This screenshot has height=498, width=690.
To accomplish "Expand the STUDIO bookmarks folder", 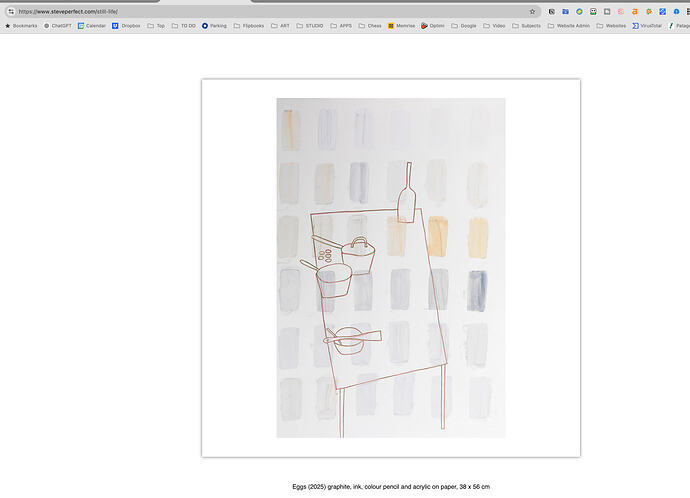I will pyautogui.click(x=310, y=26).
